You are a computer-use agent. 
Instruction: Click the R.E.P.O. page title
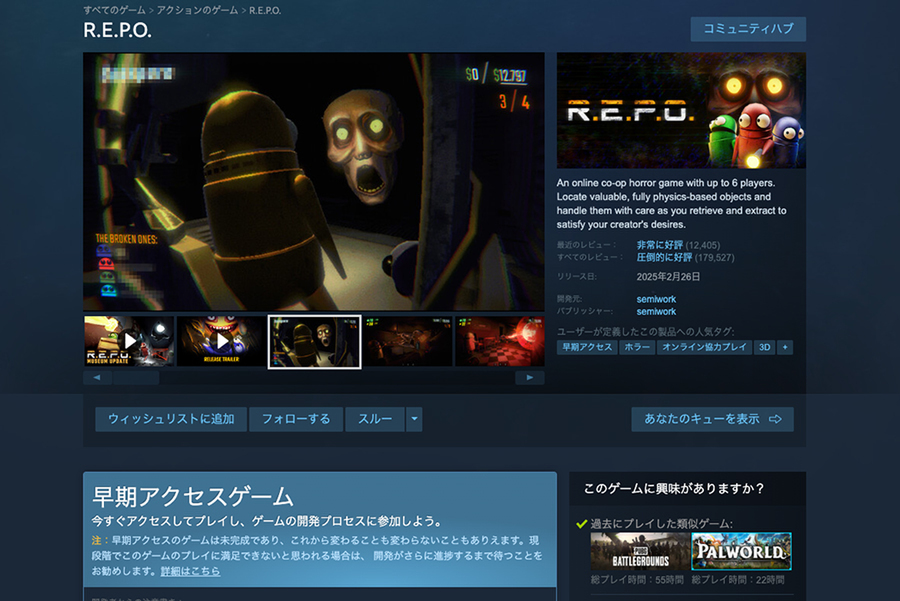pyautogui.click(x=118, y=30)
